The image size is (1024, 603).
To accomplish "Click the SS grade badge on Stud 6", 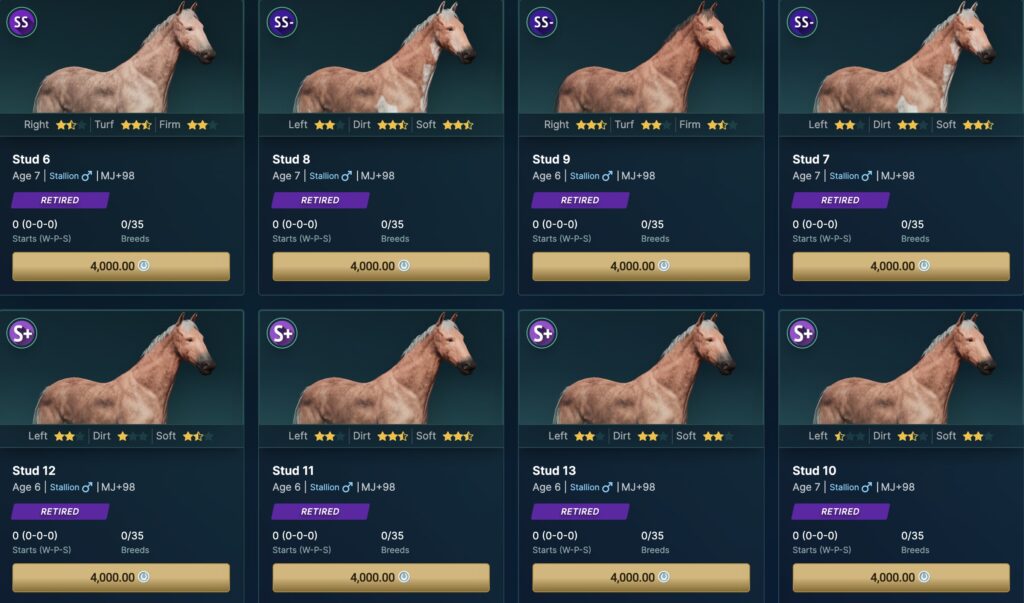I will [x=22, y=22].
